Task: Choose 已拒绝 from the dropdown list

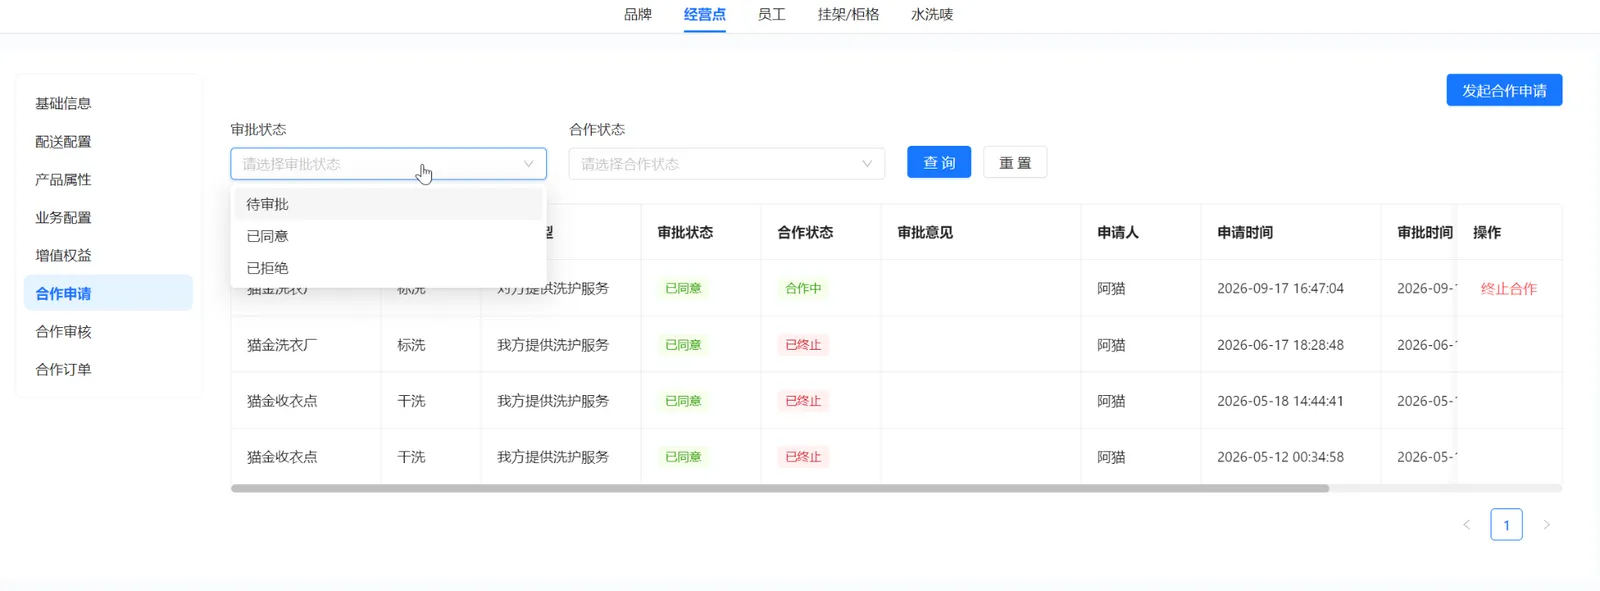Action: click(389, 268)
